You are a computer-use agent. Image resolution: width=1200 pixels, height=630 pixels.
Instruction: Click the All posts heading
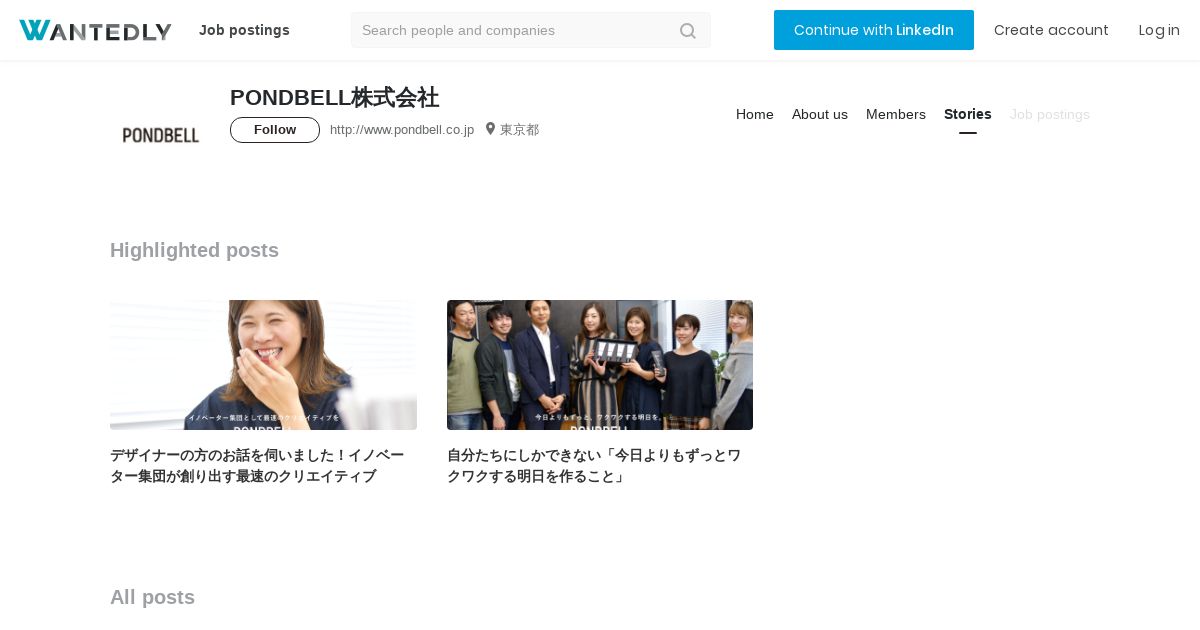point(152,597)
